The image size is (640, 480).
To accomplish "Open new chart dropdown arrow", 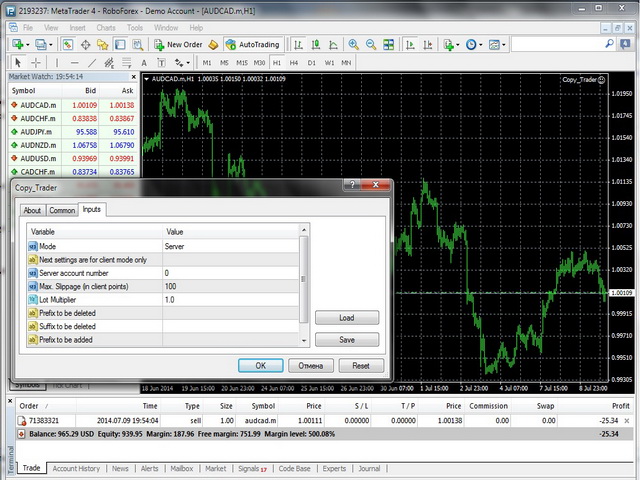I will 28,44.
